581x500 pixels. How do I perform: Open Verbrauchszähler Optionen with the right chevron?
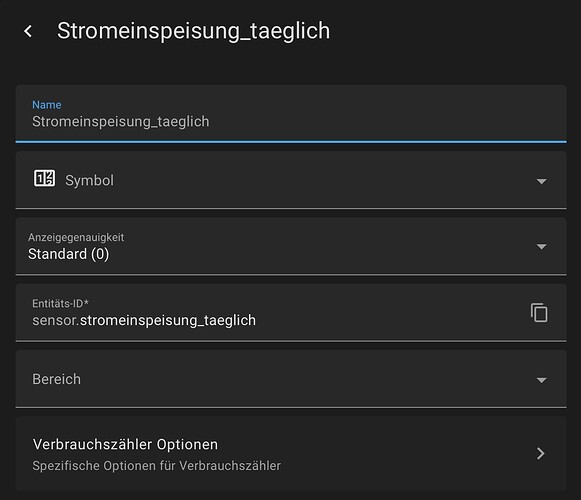[x=541, y=453]
